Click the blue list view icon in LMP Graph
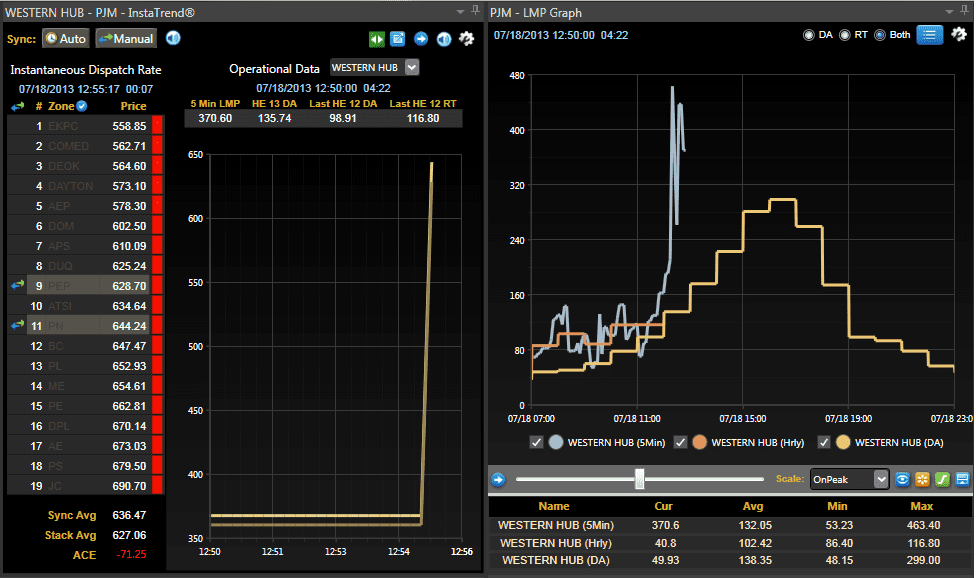 tap(929, 35)
